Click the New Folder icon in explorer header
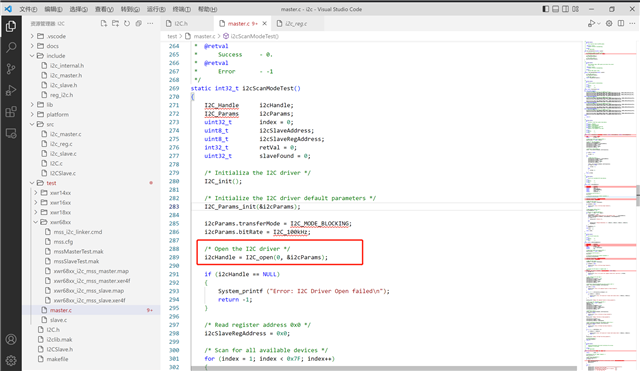The width and height of the screenshot is (640, 371). coord(116,24)
